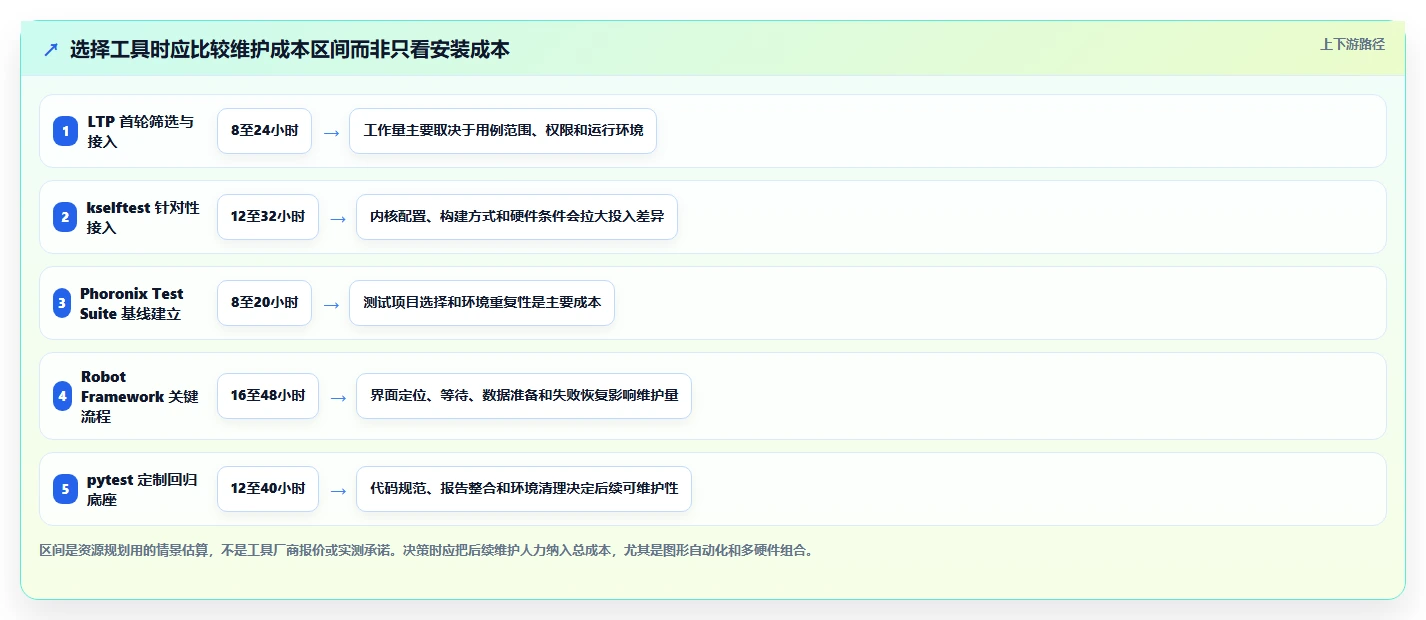Select the Phoronix Test Suite 基线建立 label

click(x=132, y=303)
